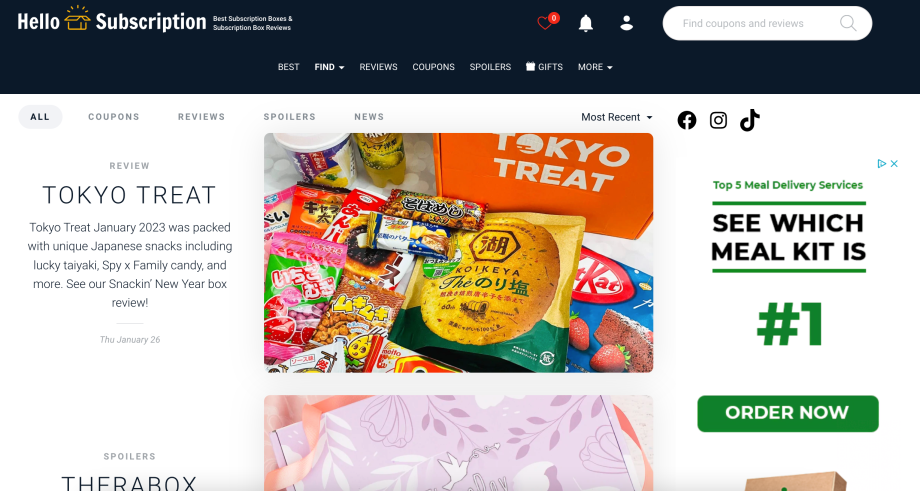Open notifications bell icon
The width and height of the screenshot is (920, 491).
pyautogui.click(x=586, y=23)
